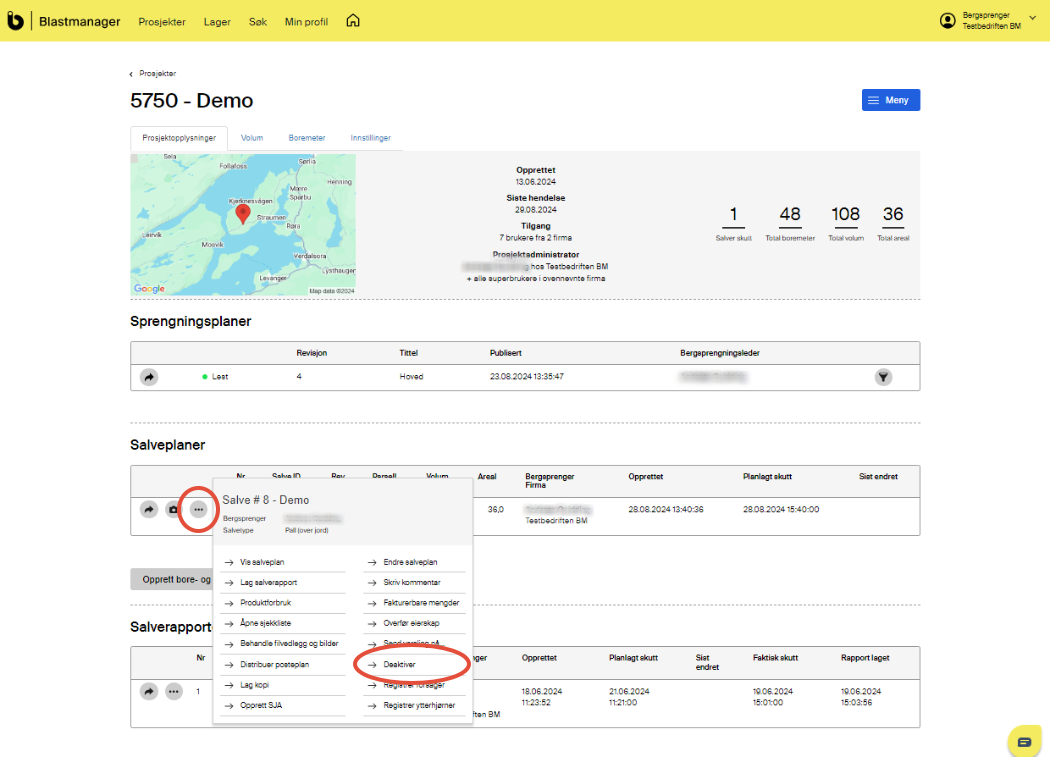This screenshot has width=1050, height=757.
Task: Open three-dot menu in Salverapporter row
Action: [x=174, y=691]
